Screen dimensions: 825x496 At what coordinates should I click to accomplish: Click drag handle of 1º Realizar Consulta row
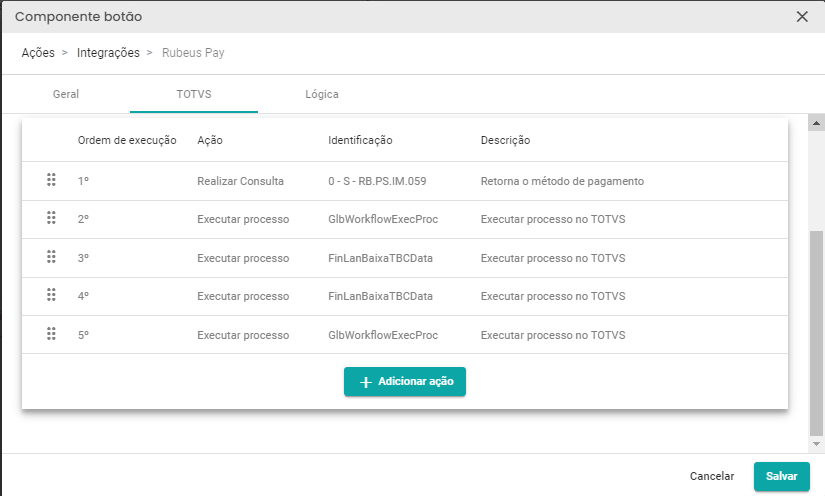pyautogui.click(x=51, y=180)
